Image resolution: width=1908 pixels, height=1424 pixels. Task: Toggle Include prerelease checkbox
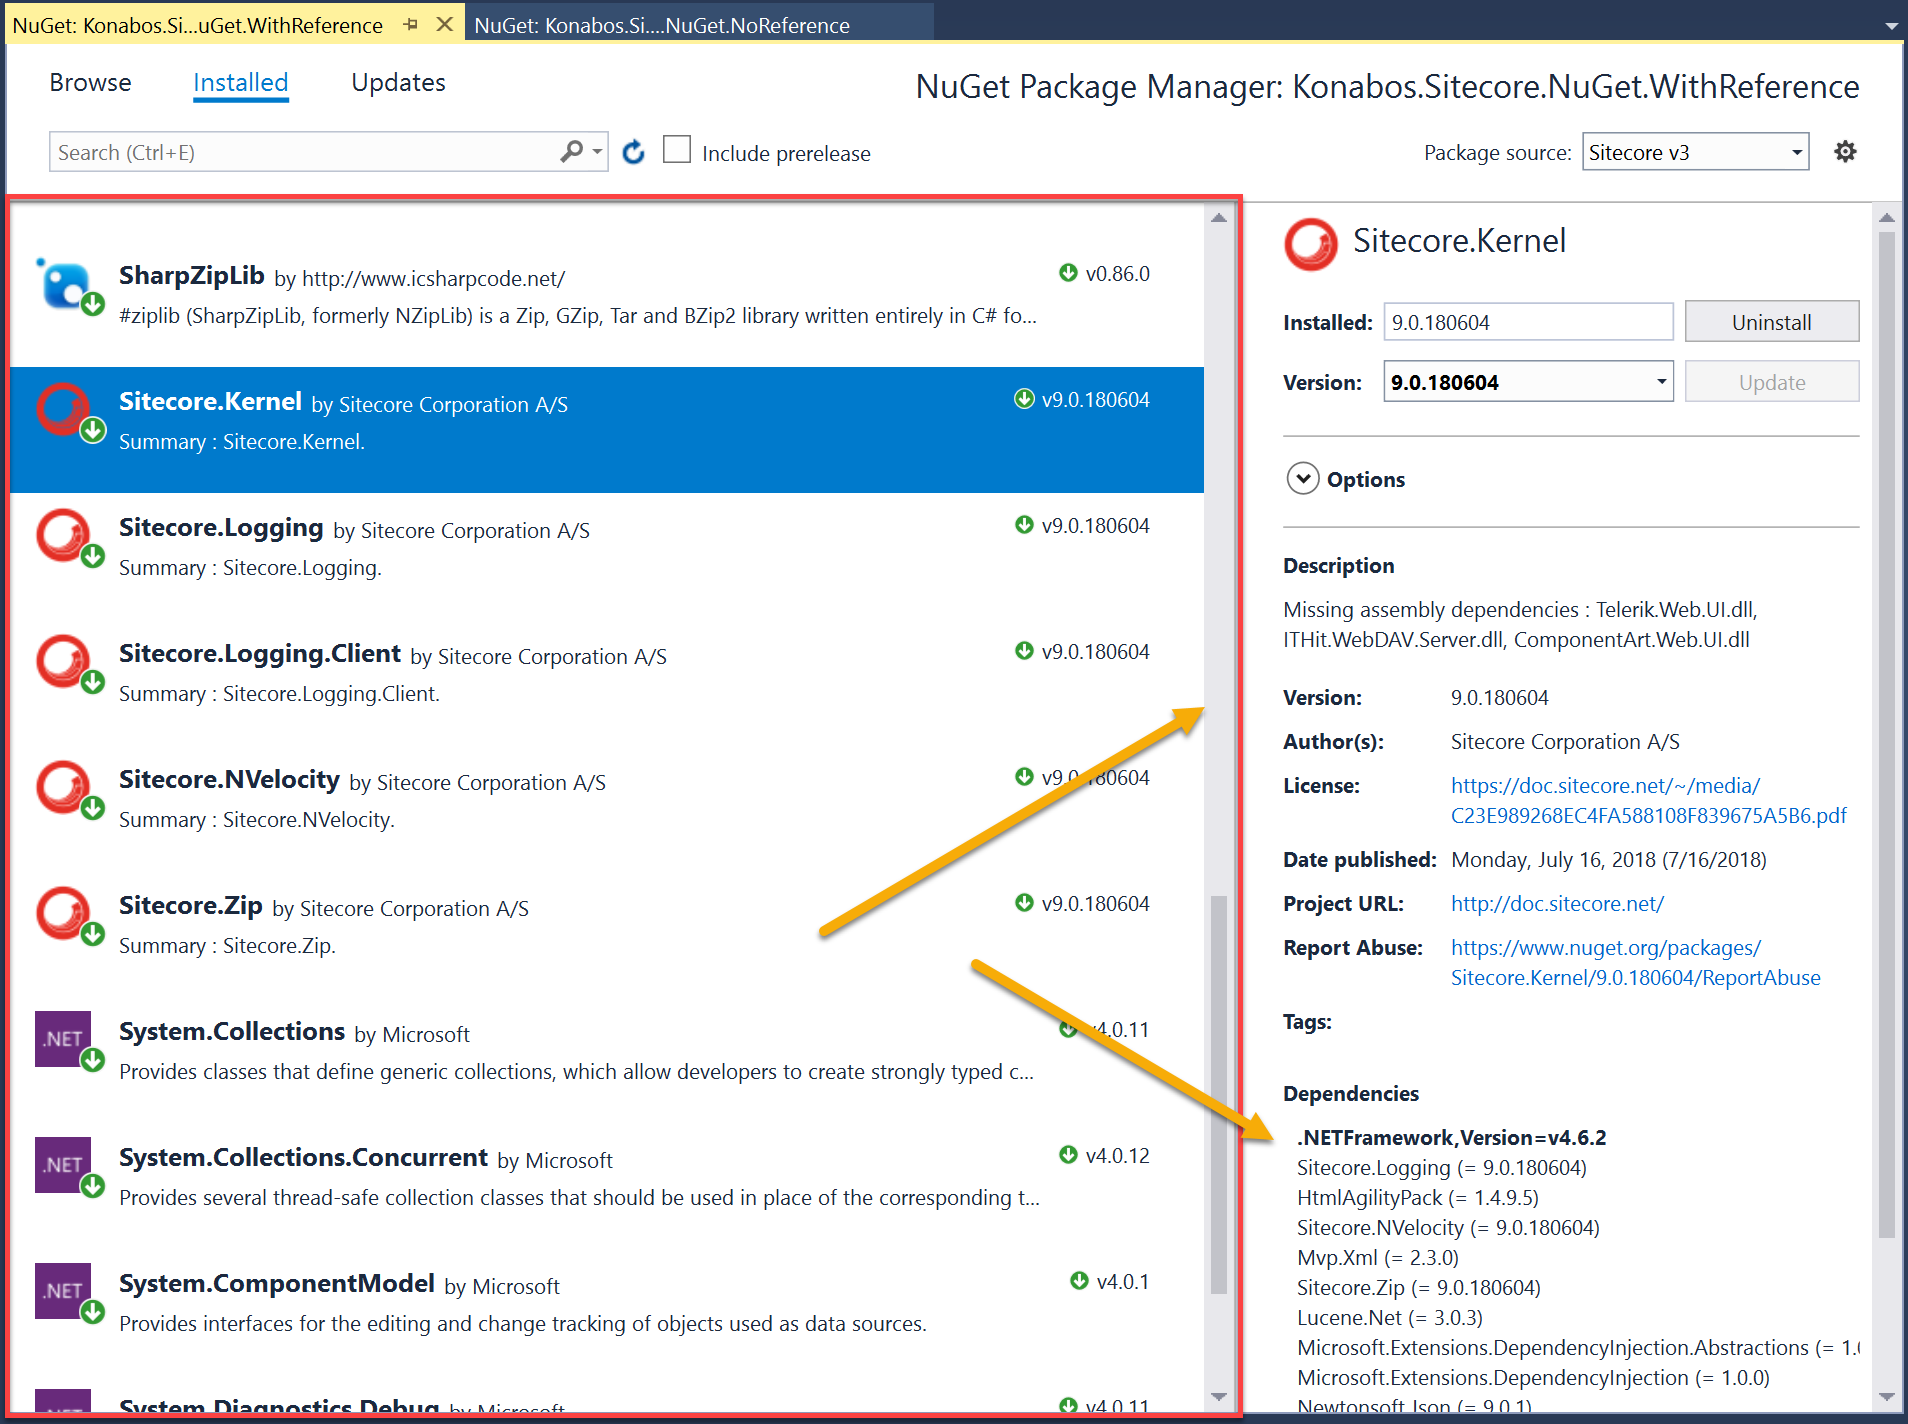point(677,150)
